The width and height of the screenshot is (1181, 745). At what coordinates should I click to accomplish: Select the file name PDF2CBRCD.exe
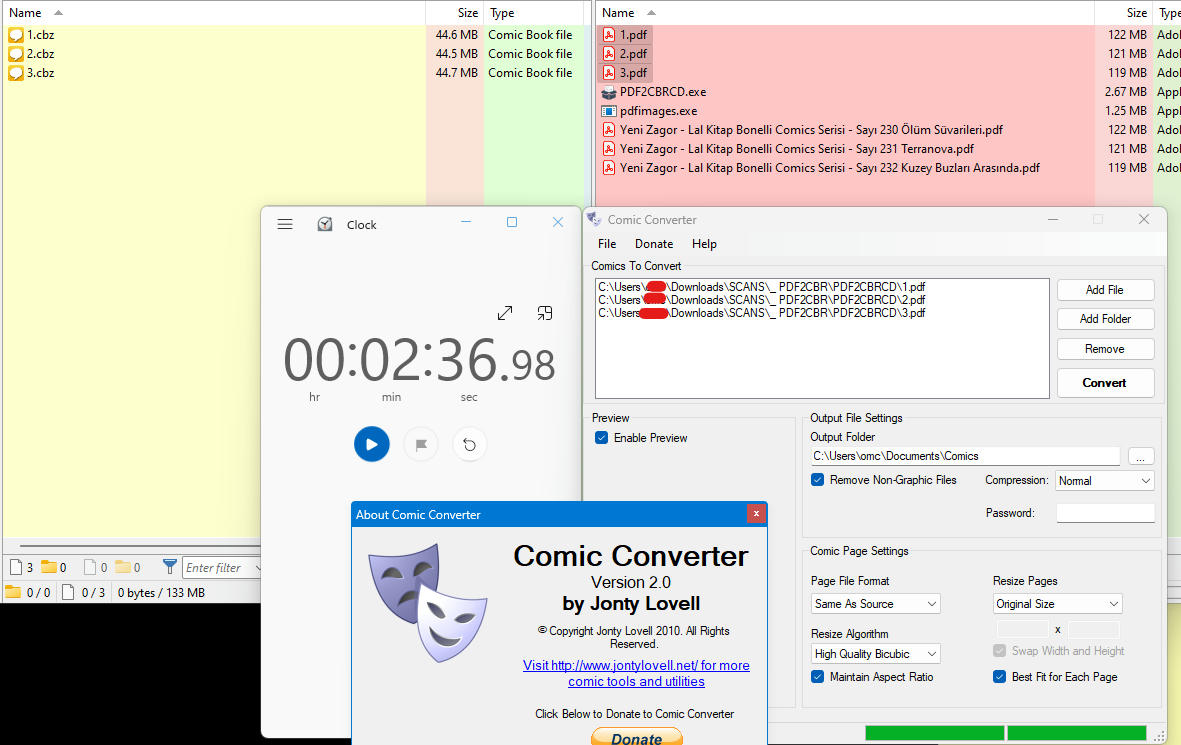663,92
